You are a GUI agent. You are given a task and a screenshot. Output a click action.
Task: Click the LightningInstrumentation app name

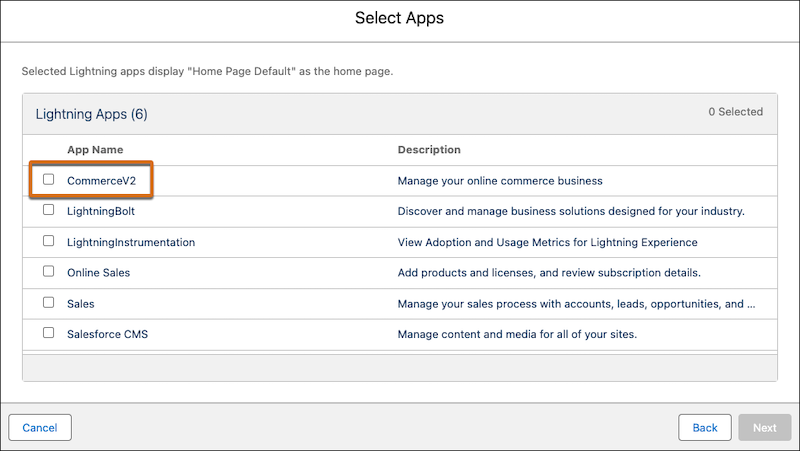point(131,242)
